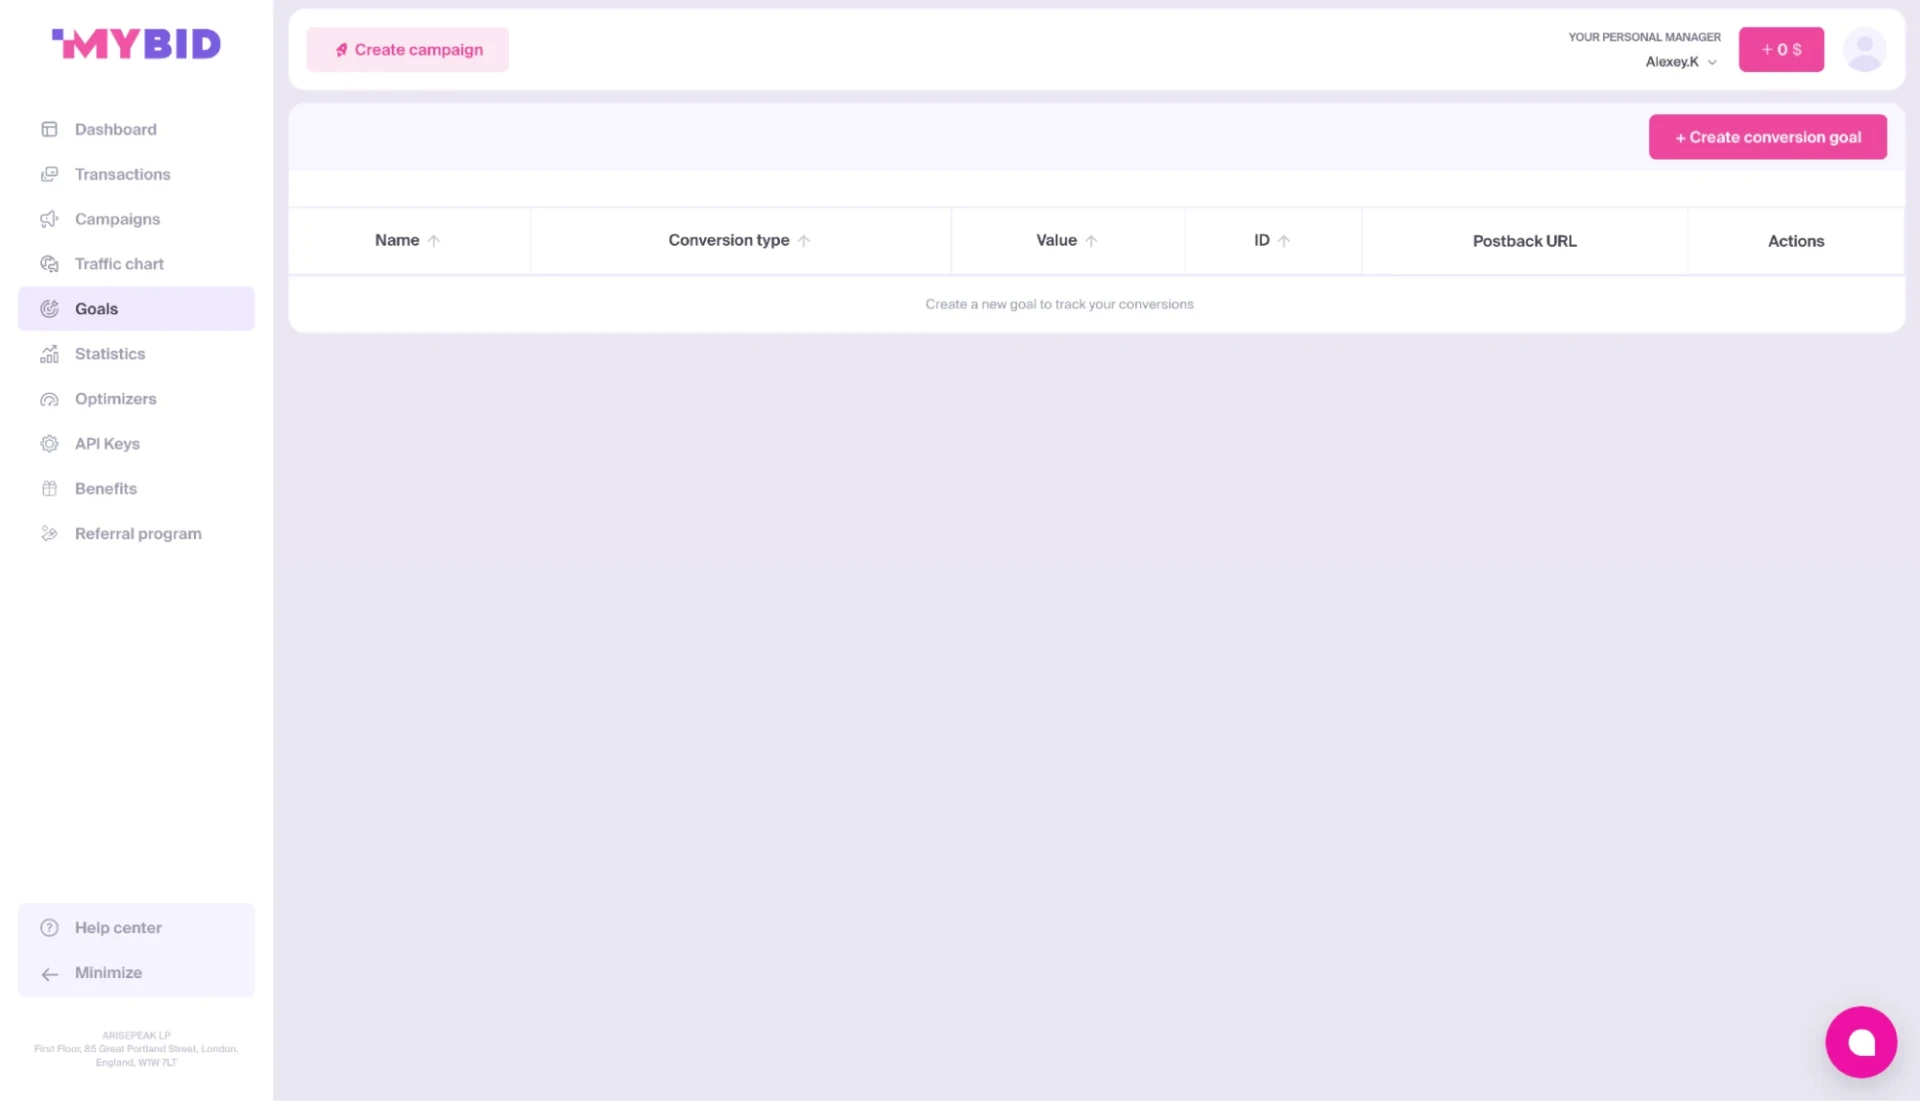Click Create conversion goal button
This screenshot has height=1101, width=1920.
1767,137
